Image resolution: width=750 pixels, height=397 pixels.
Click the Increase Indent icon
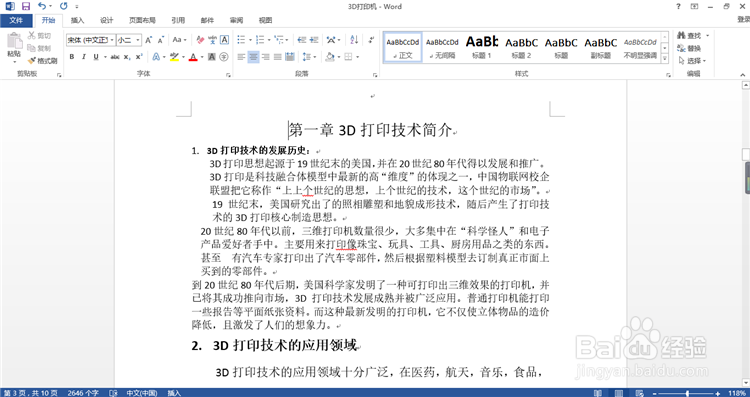[314, 40]
